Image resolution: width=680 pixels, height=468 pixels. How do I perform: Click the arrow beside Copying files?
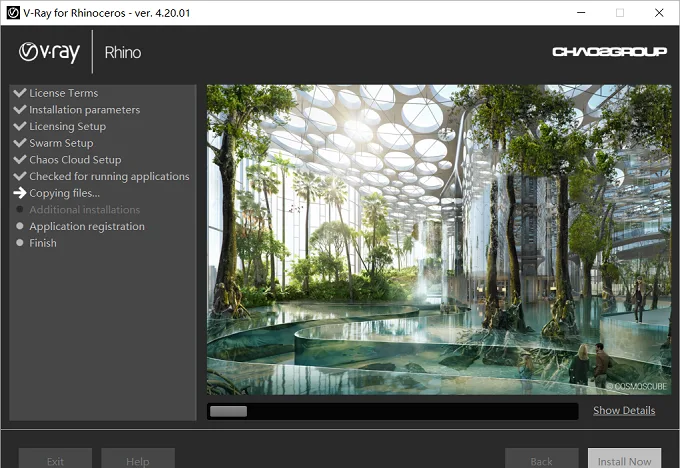[x=20, y=193]
